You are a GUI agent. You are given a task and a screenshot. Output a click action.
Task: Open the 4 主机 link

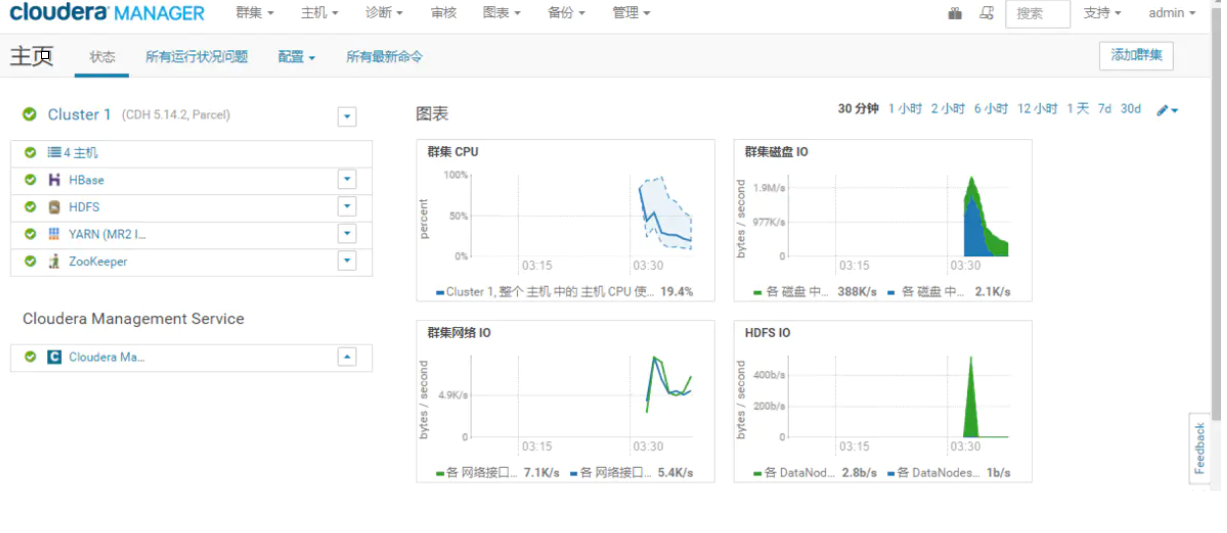[81, 153]
